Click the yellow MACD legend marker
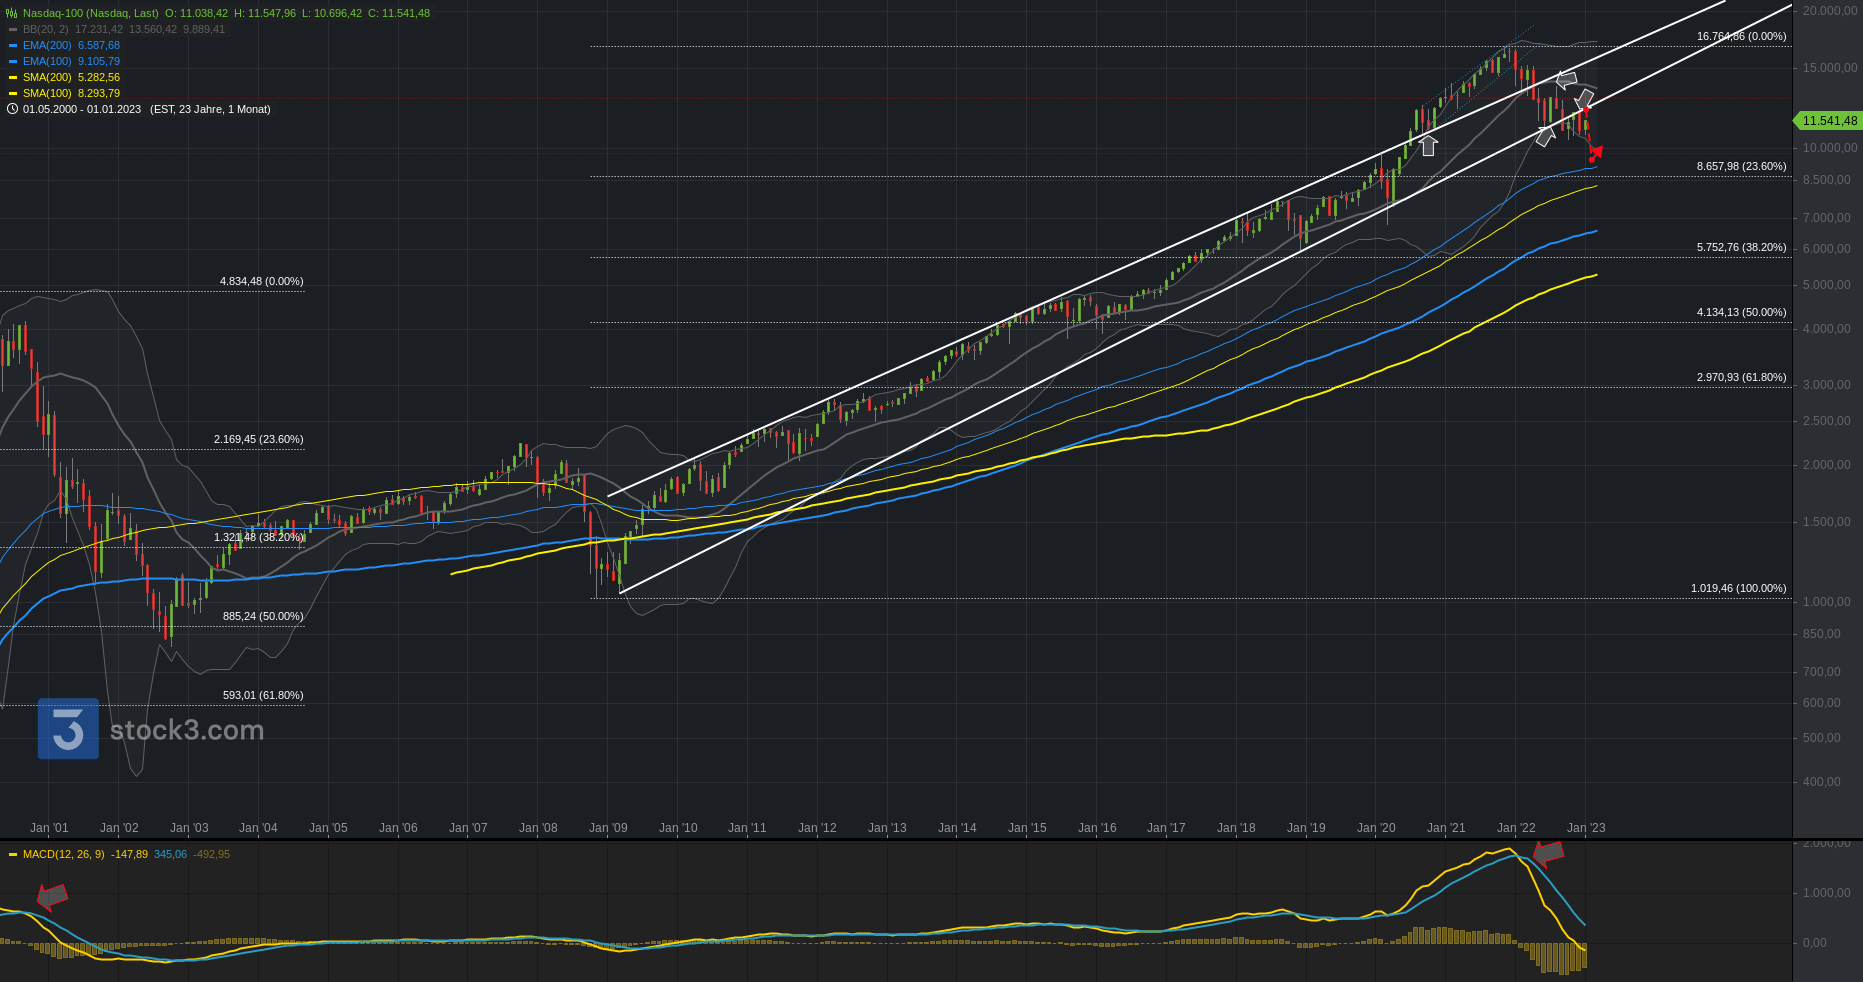1863x982 pixels. tap(13, 854)
